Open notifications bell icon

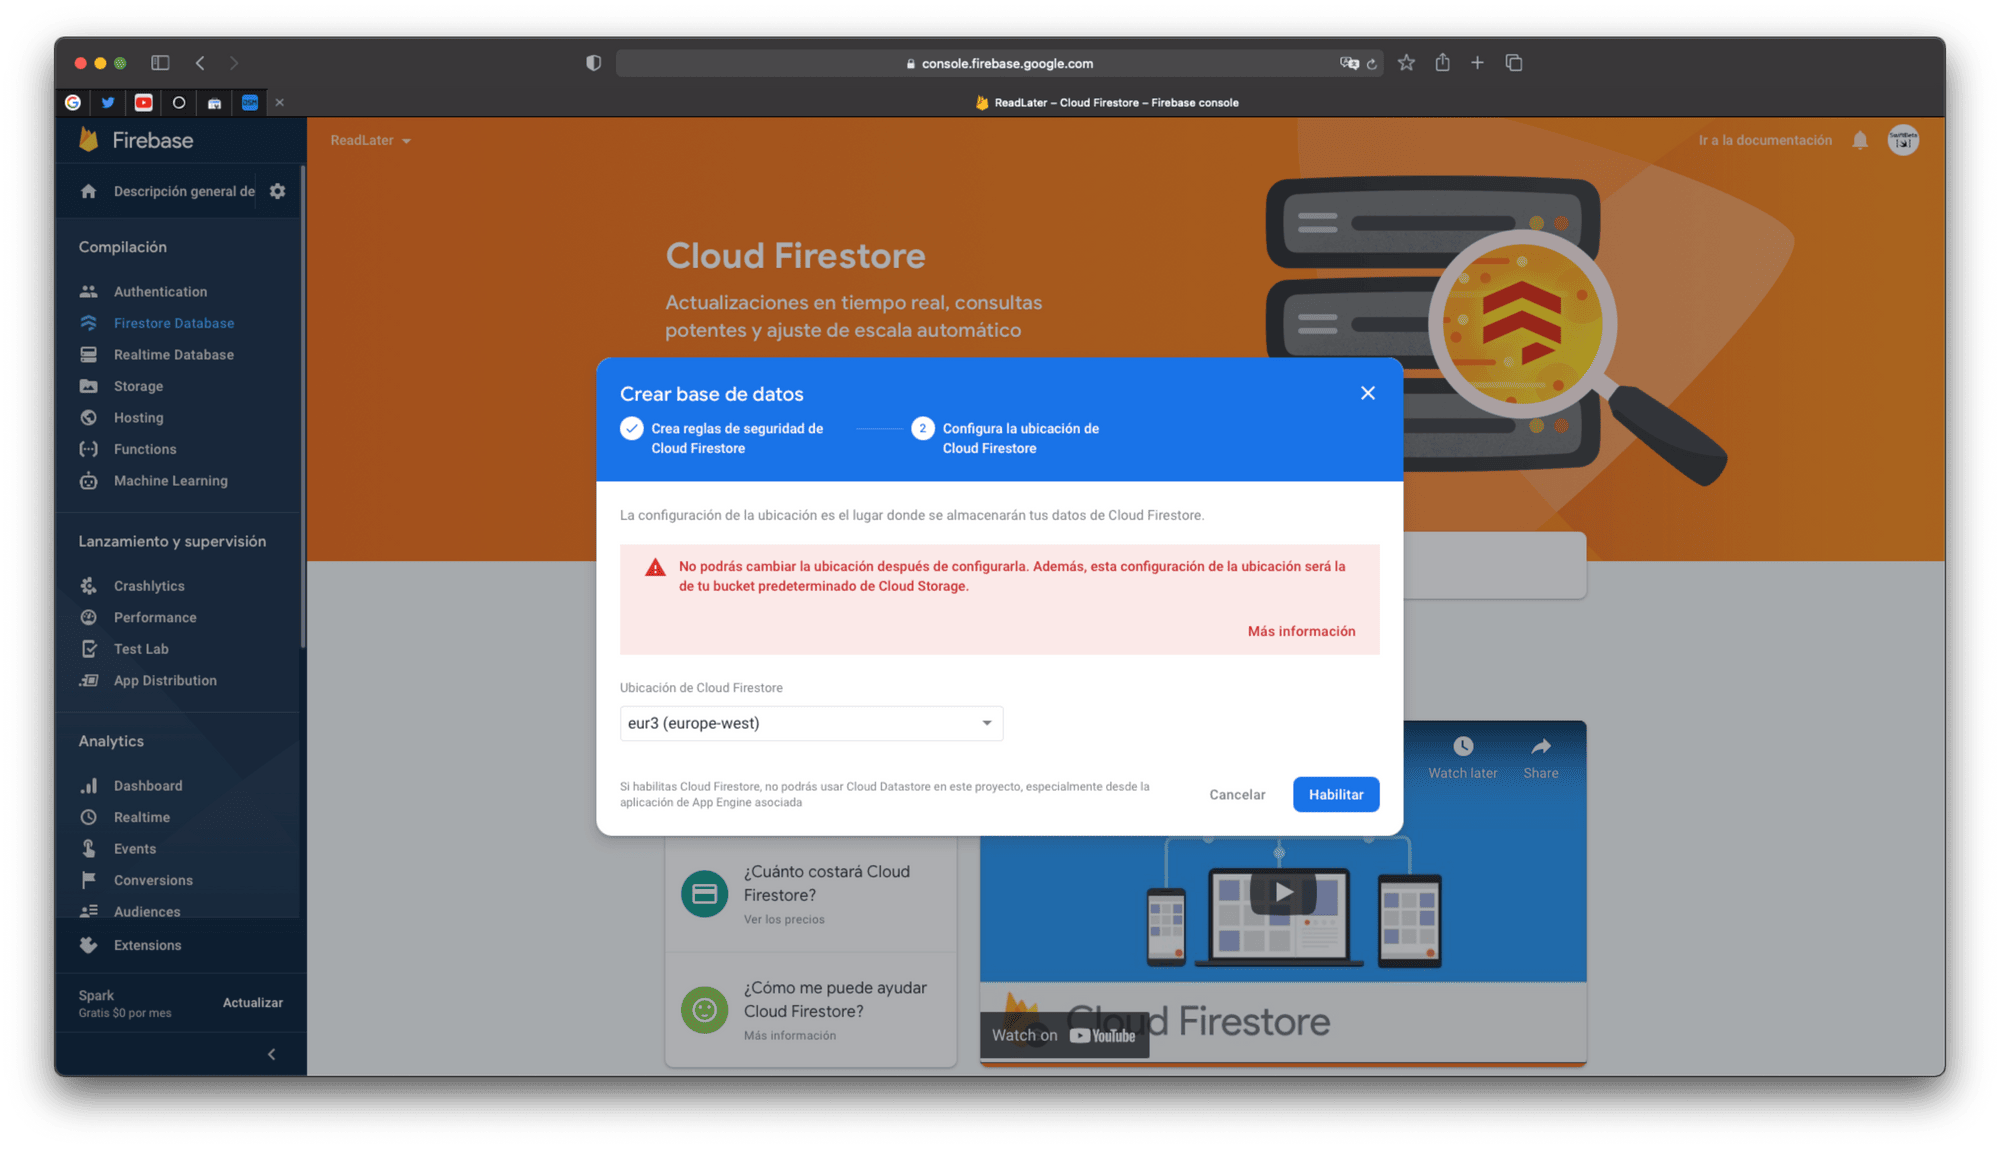tap(1860, 140)
